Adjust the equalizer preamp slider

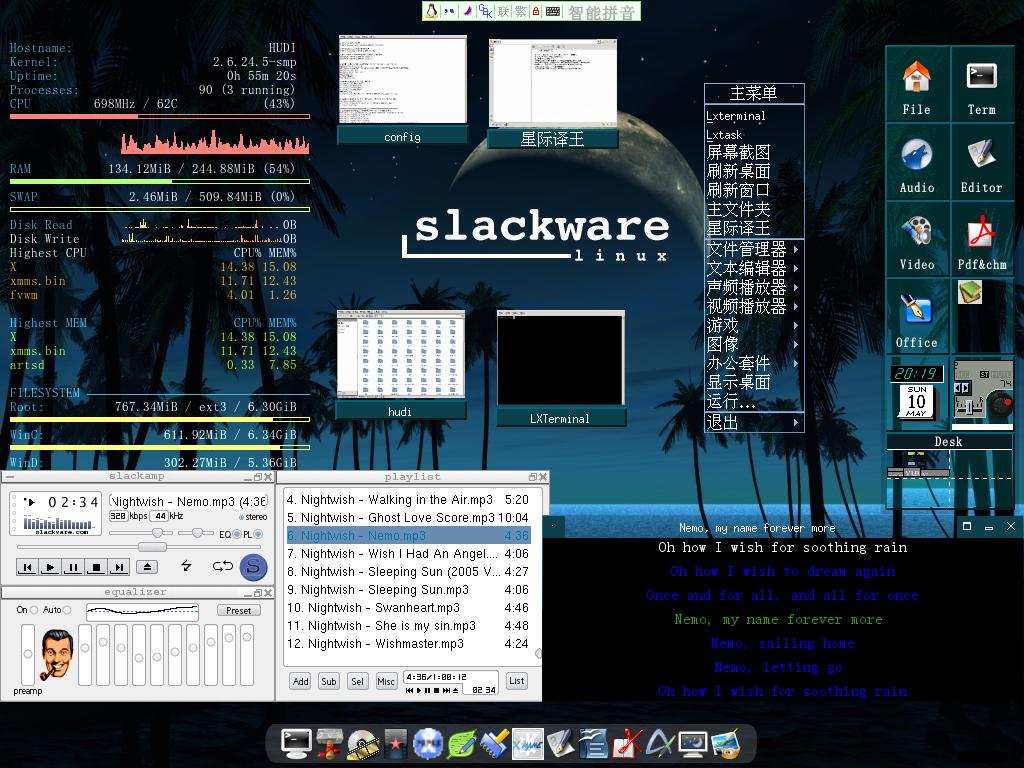click(x=27, y=654)
